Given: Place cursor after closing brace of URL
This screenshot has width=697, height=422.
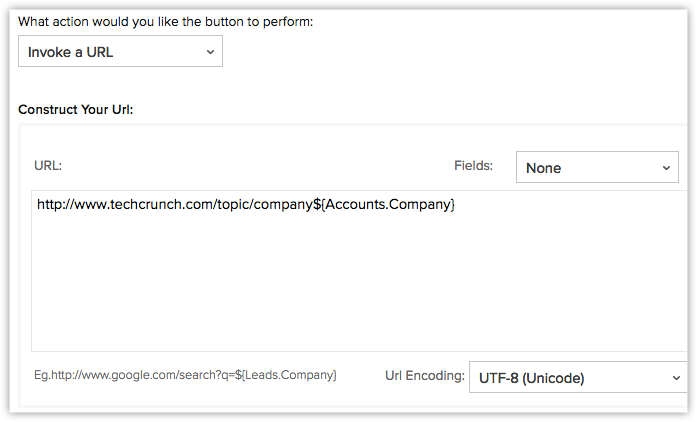Looking at the screenshot, I should click(x=458, y=204).
